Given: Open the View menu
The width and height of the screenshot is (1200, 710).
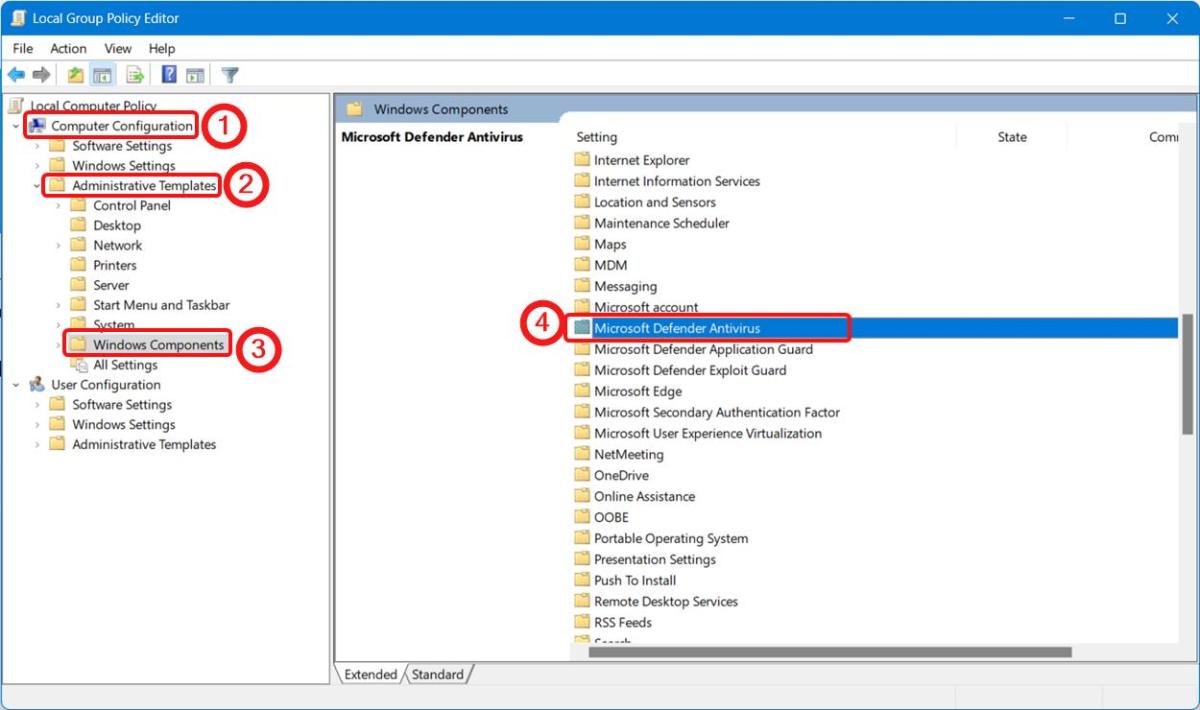Looking at the screenshot, I should 117,48.
